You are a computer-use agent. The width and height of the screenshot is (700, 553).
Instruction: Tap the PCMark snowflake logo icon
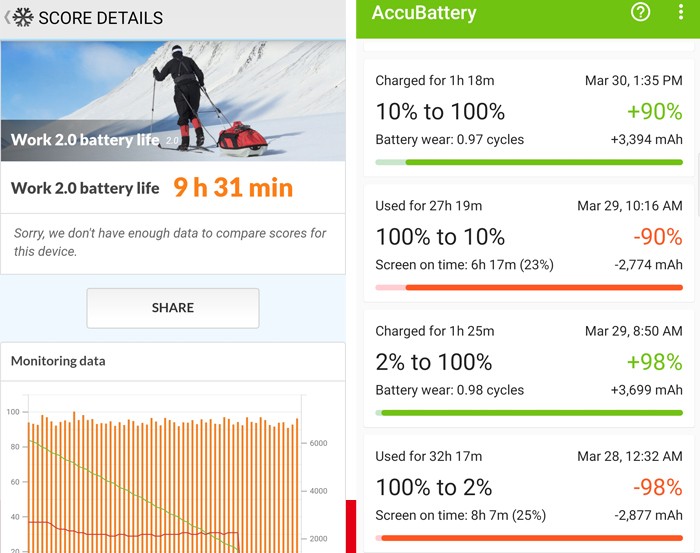click(x=23, y=17)
